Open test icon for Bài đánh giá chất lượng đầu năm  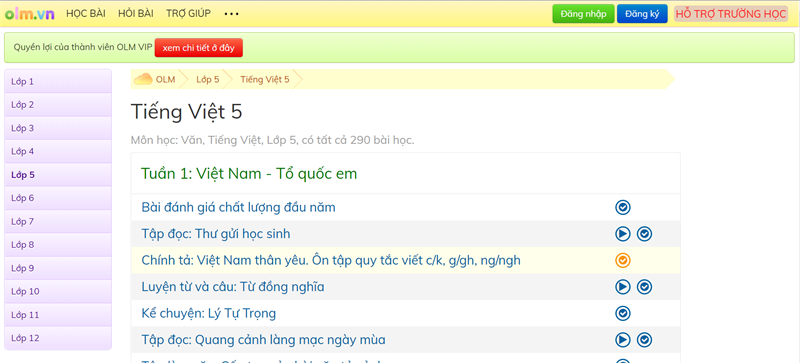click(622, 207)
